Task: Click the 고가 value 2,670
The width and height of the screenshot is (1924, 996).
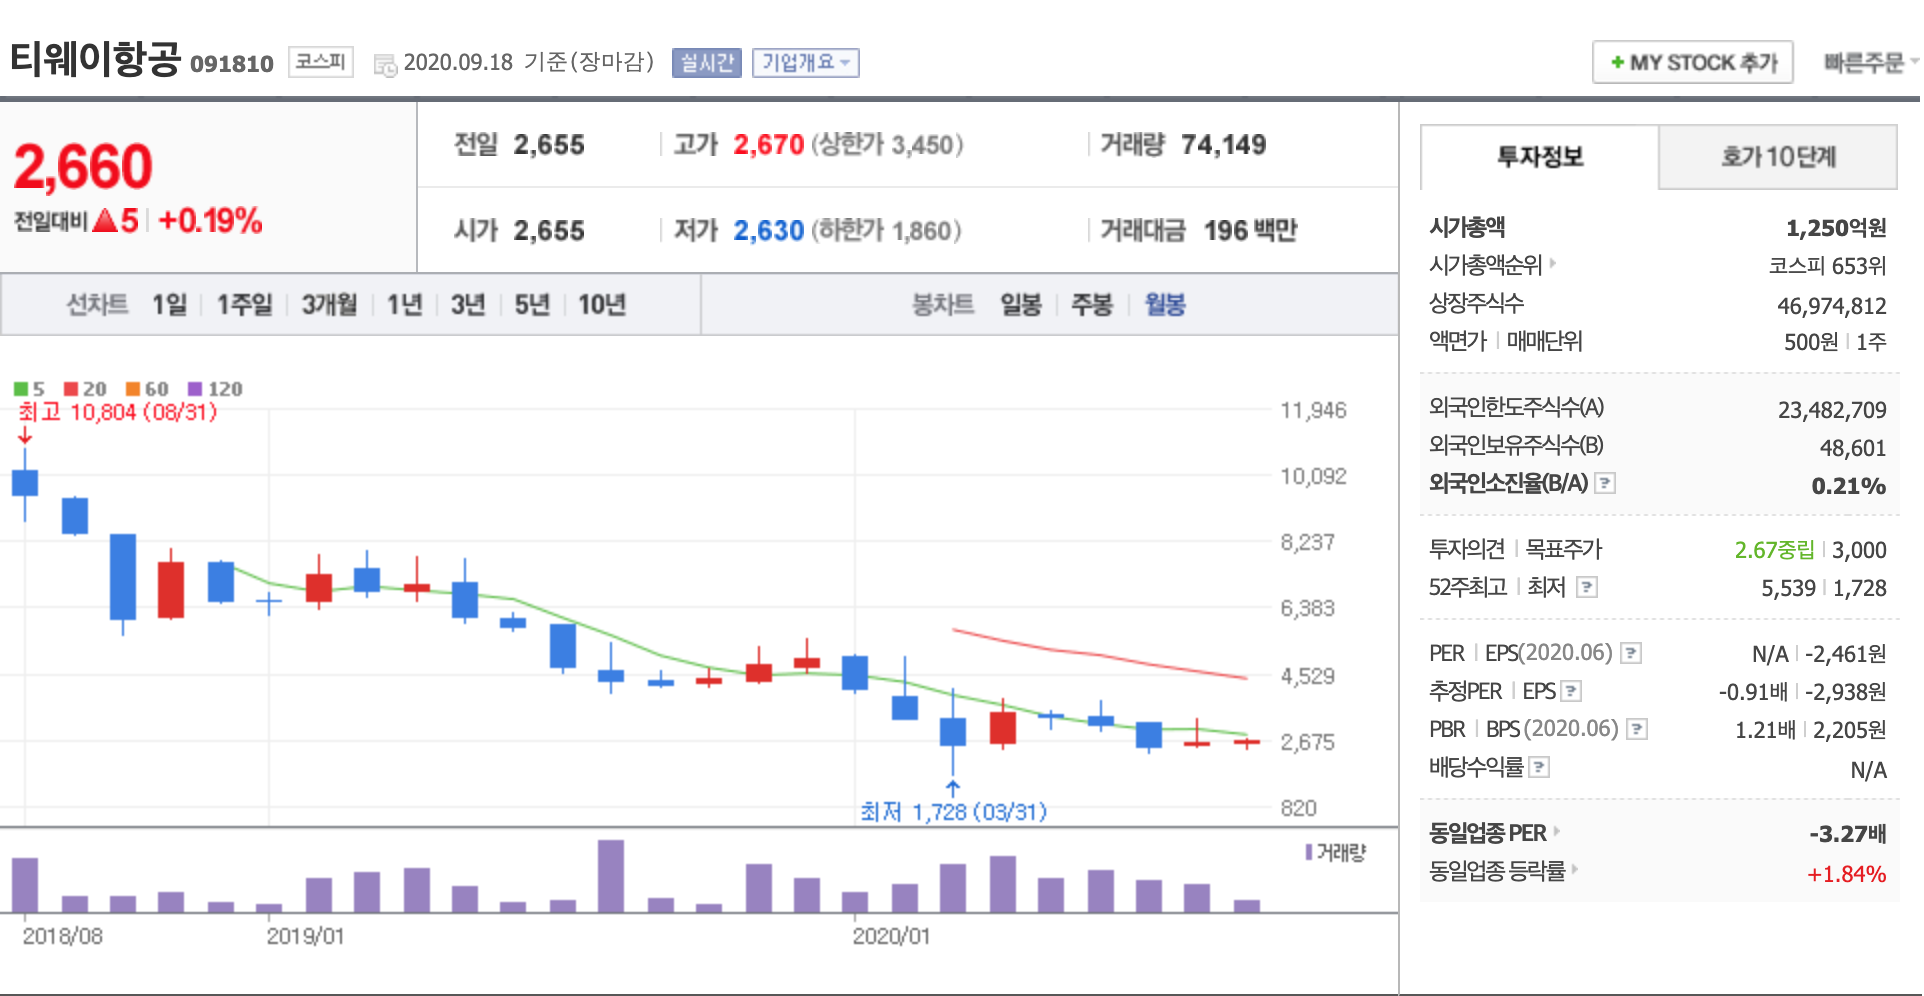Action: click(769, 145)
